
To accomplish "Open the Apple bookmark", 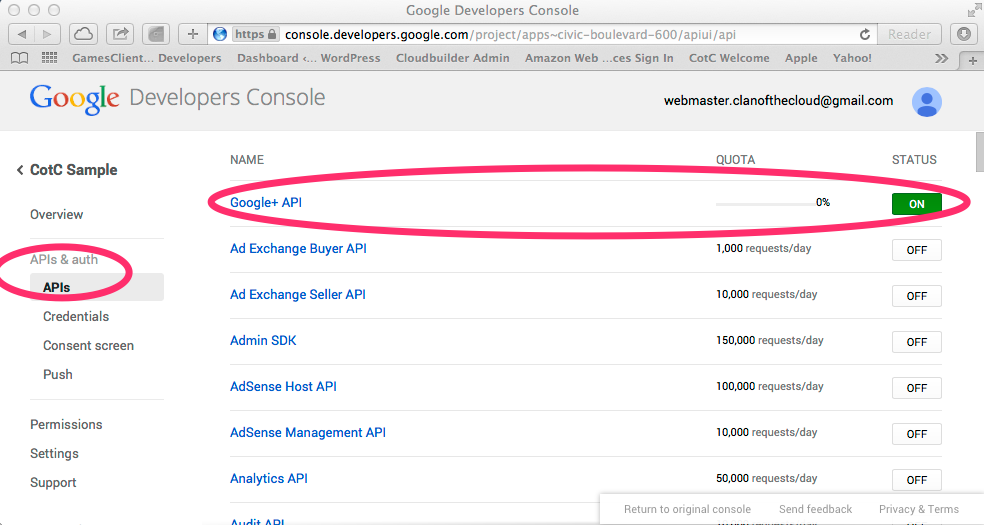I will click(x=801, y=58).
